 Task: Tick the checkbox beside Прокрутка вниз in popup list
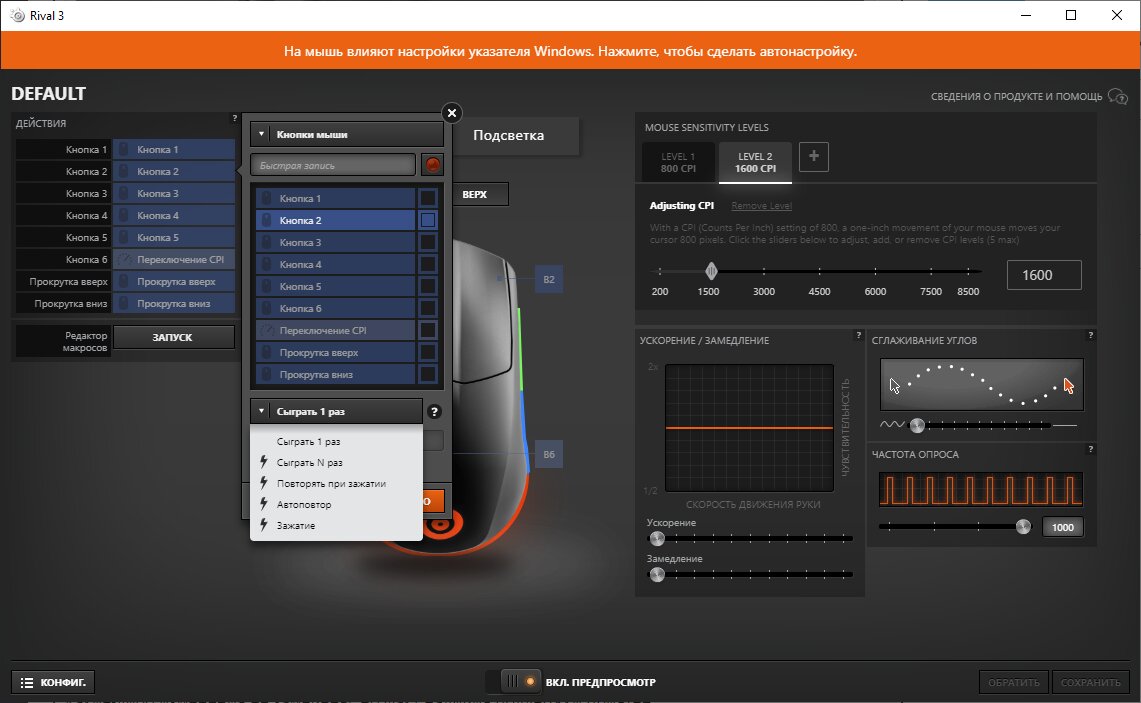click(x=428, y=375)
